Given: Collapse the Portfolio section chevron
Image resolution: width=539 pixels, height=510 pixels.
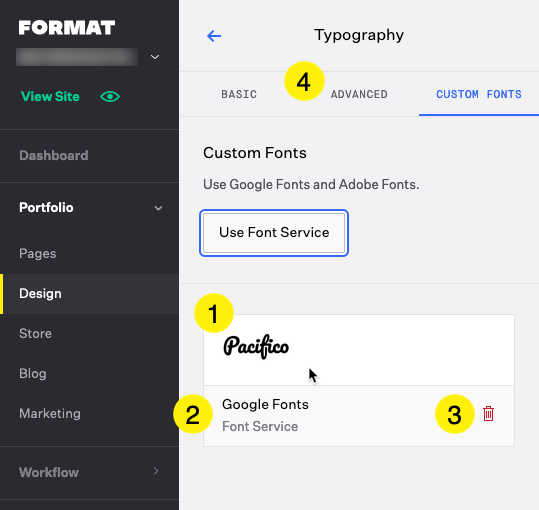Looking at the screenshot, I should click(158, 208).
